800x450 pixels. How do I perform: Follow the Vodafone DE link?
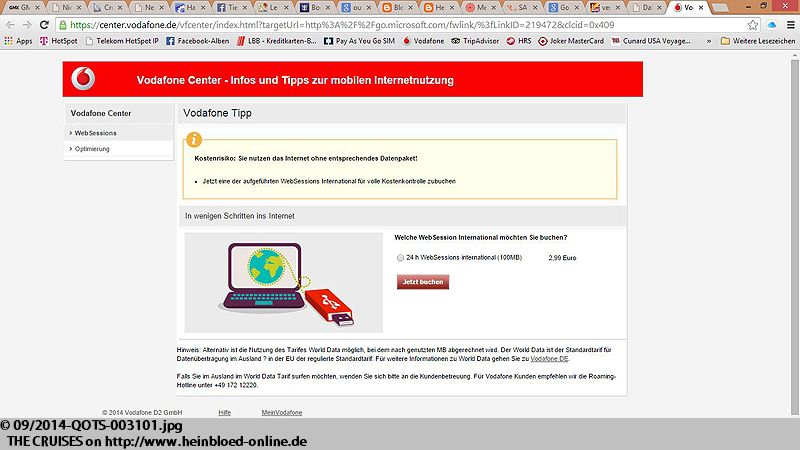pyautogui.click(x=549, y=359)
